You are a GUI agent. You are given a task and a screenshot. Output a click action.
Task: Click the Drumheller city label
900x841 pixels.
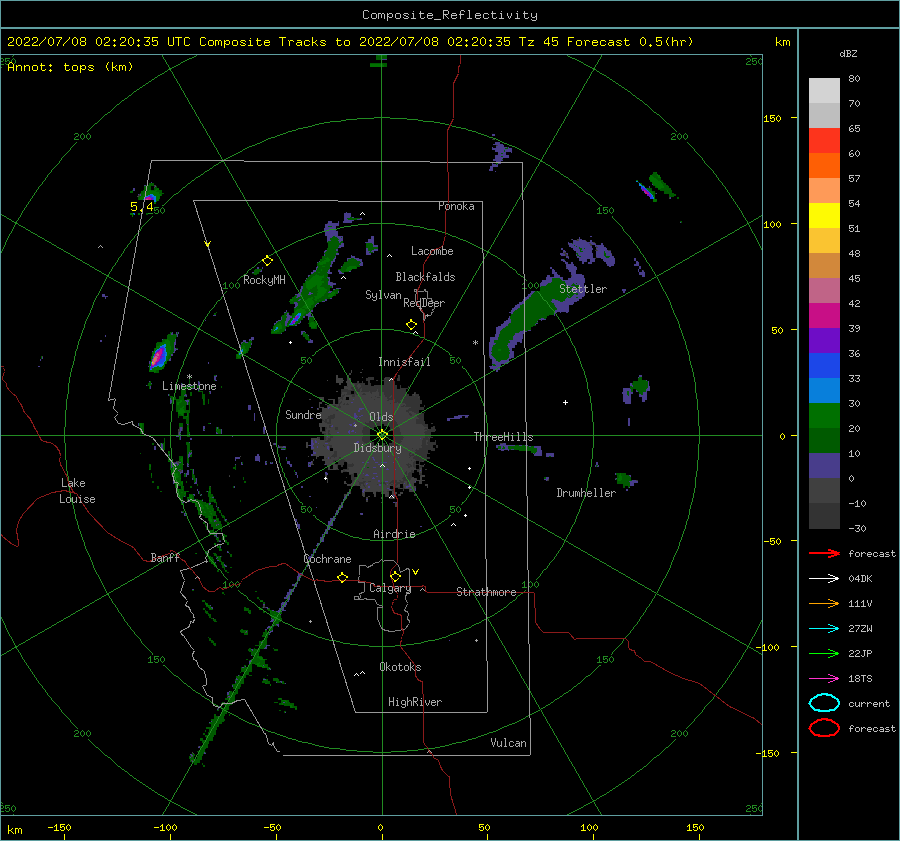point(586,493)
